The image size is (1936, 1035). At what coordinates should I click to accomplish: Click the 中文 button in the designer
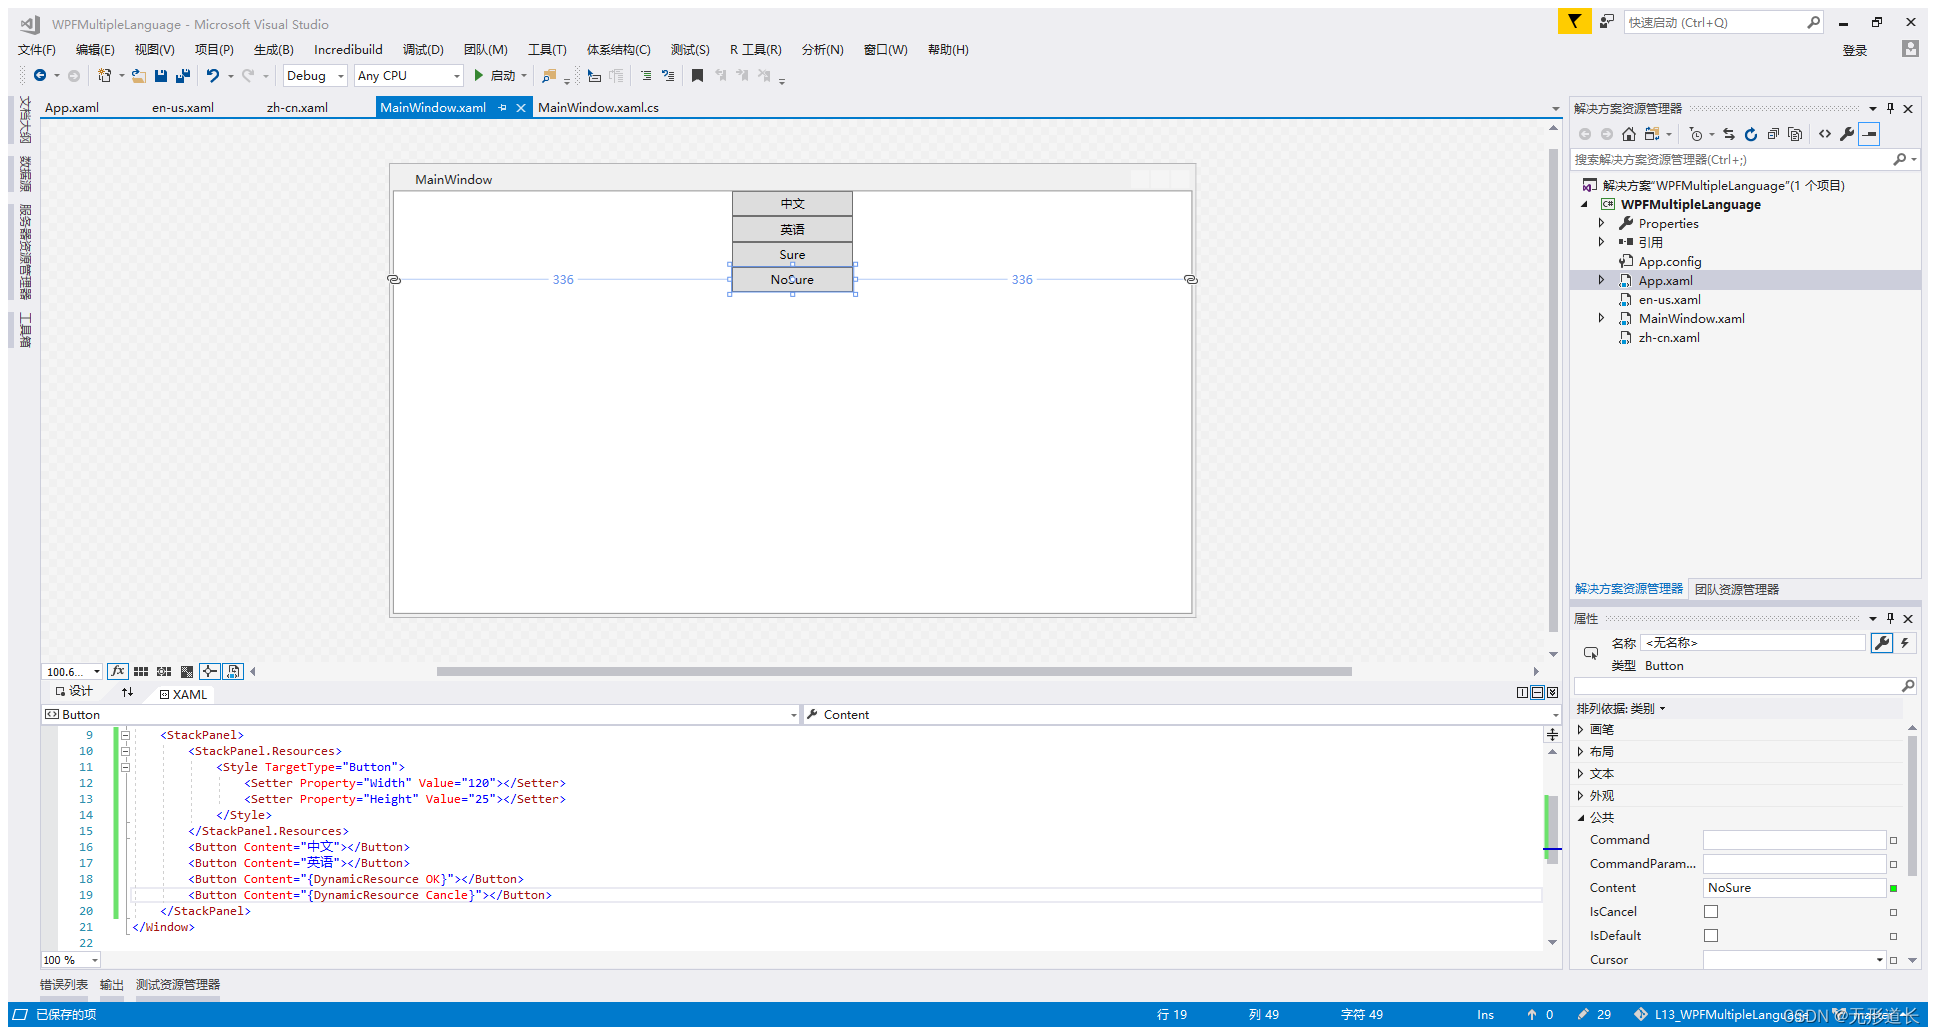coord(792,203)
